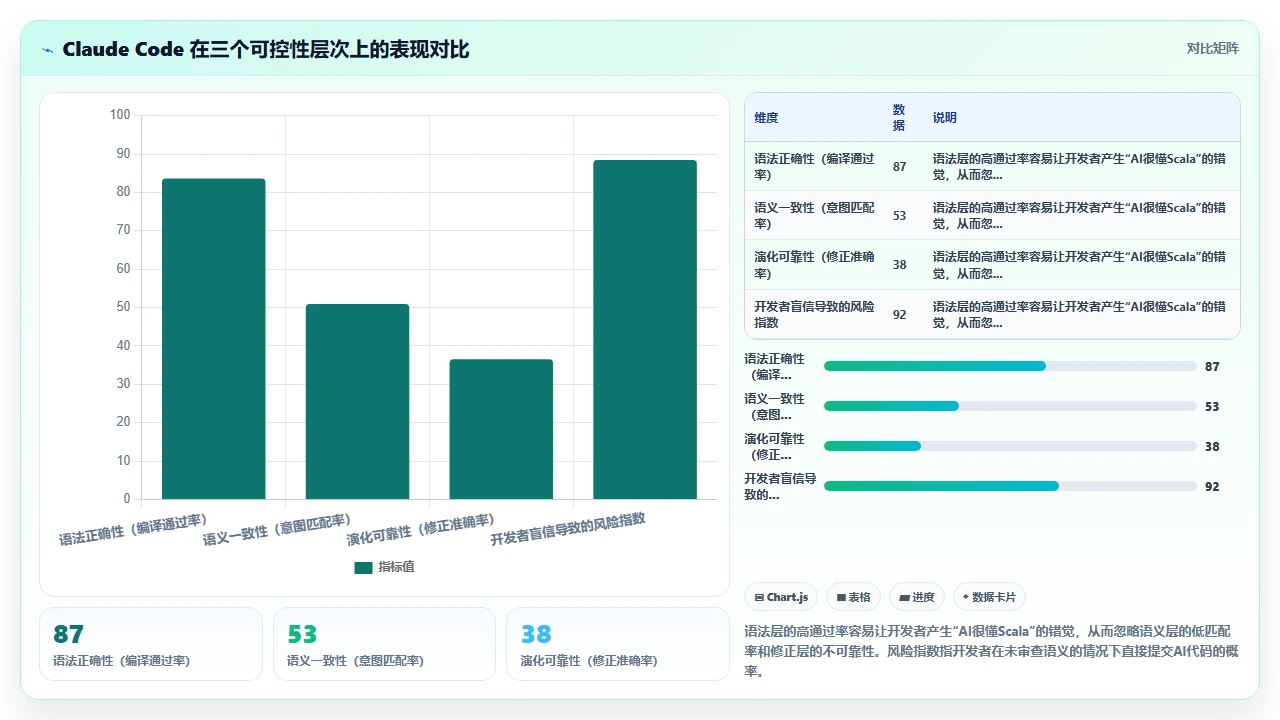This screenshot has height=720, width=1280.
Task: Select the 数据卡片 tag chip
Action: pyautogui.click(x=989, y=597)
